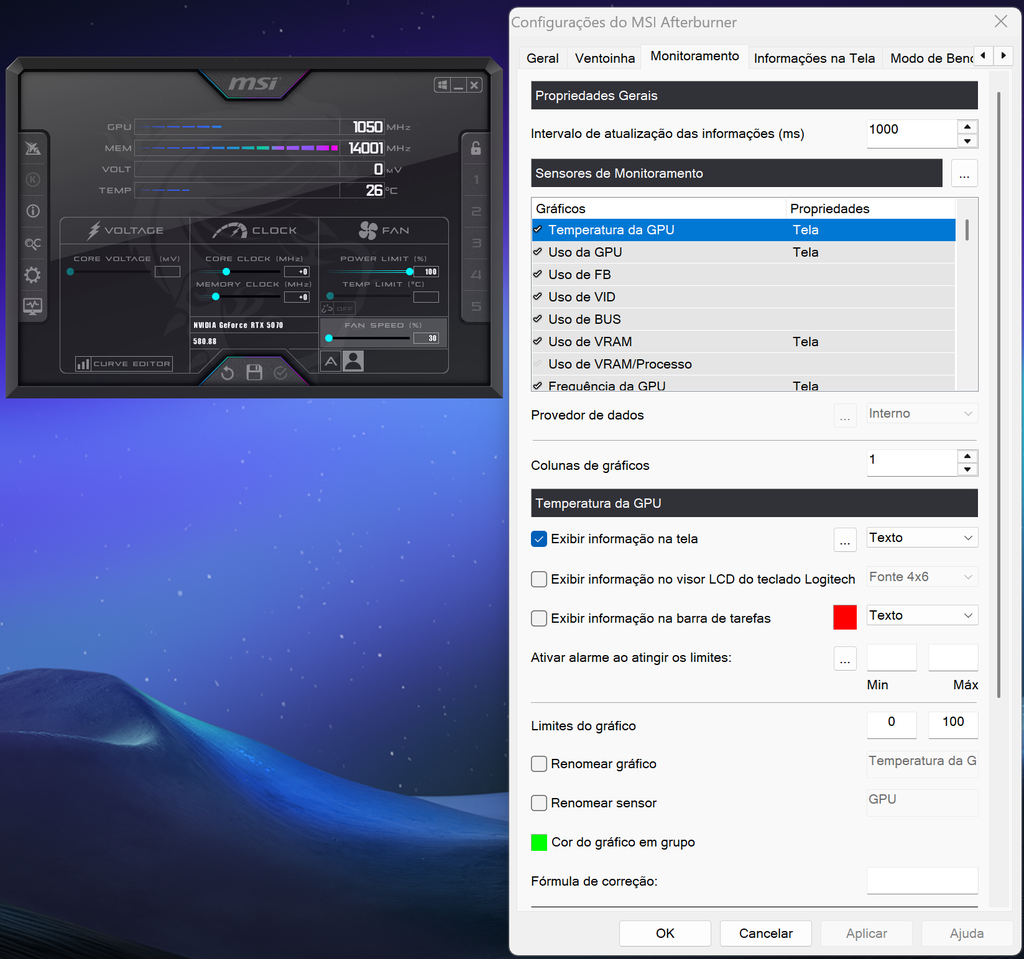This screenshot has height=959, width=1024.
Task: Enable 'Exibir informação na barra de tarefas' checkbox
Action: [x=539, y=618]
